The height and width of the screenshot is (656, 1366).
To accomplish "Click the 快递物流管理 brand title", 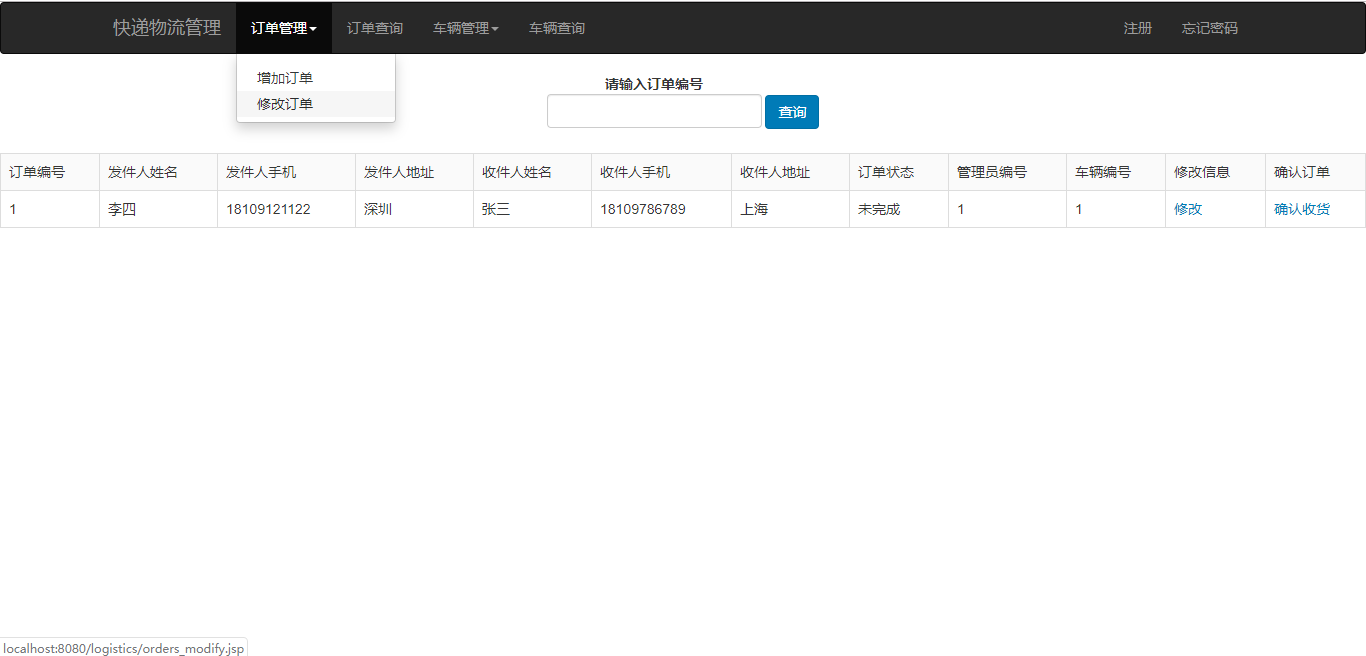I will coord(167,28).
